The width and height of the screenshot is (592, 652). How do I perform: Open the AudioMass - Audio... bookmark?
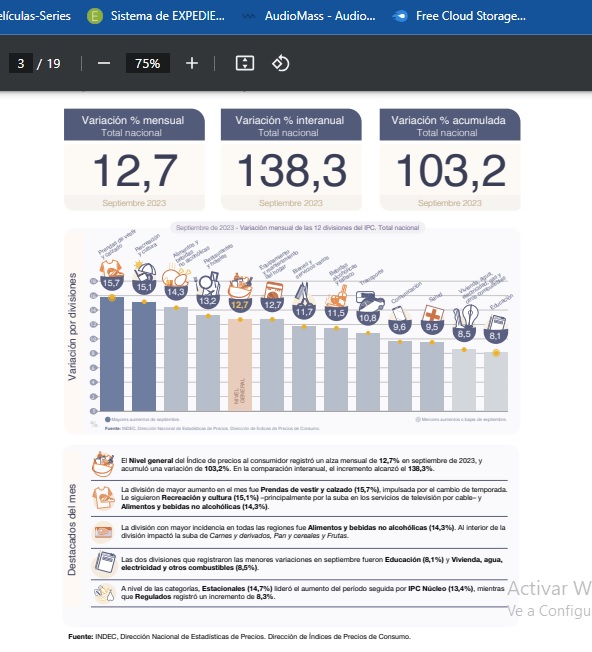tap(320, 16)
